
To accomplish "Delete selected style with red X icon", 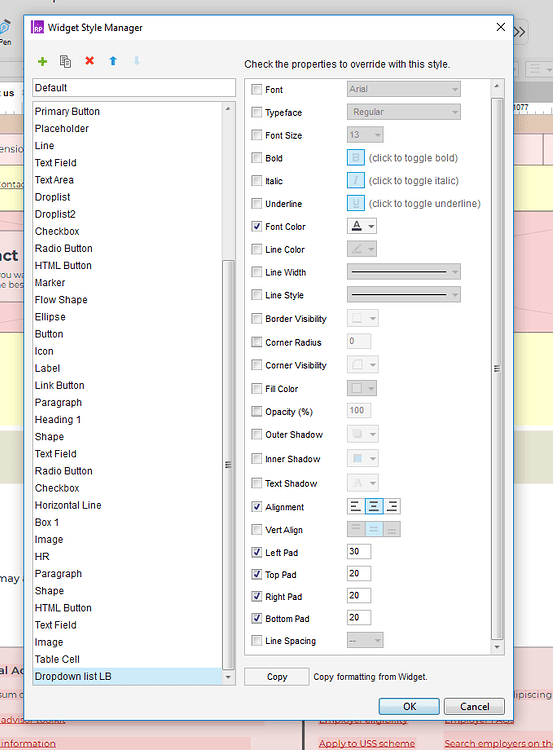I will click(x=89, y=61).
